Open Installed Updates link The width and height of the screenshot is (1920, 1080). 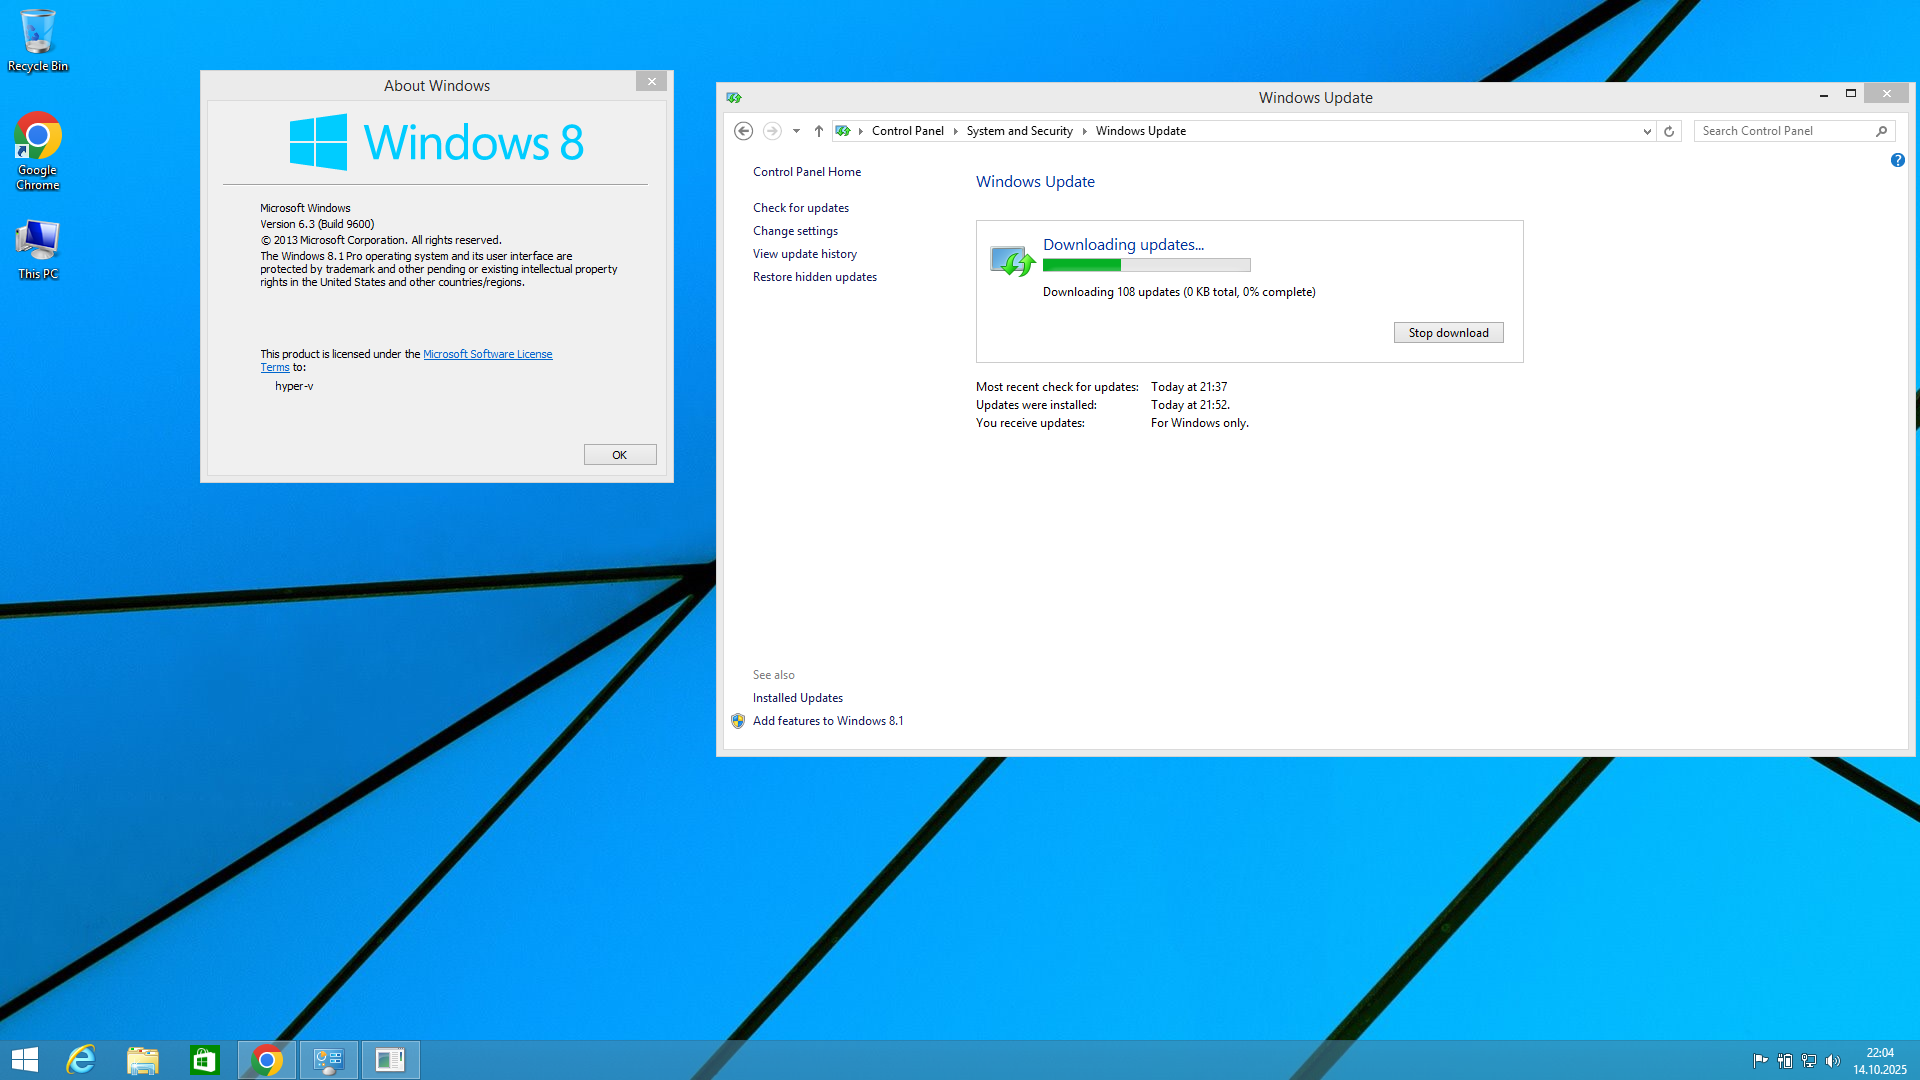coord(798,698)
